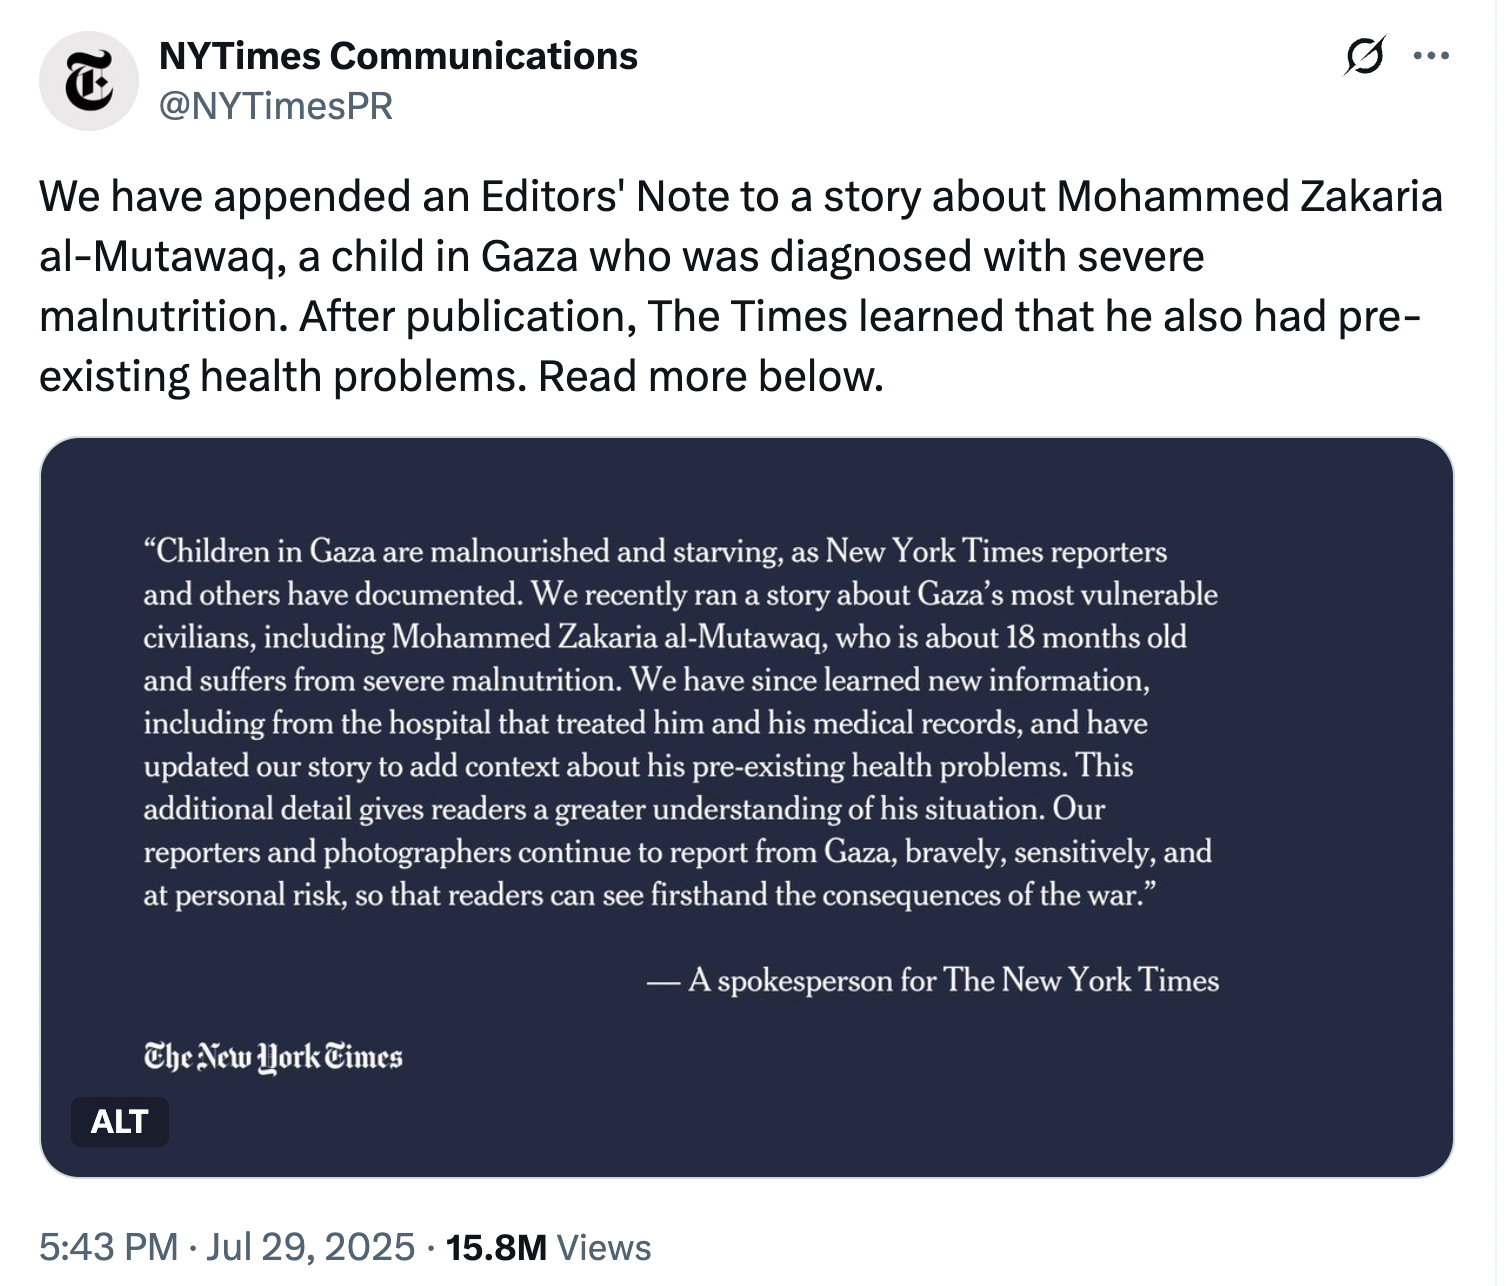Image resolution: width=1506 pixels, height=1286 pixels.
Task: Open the attached statement image
Action: click(x=746, y=807)
